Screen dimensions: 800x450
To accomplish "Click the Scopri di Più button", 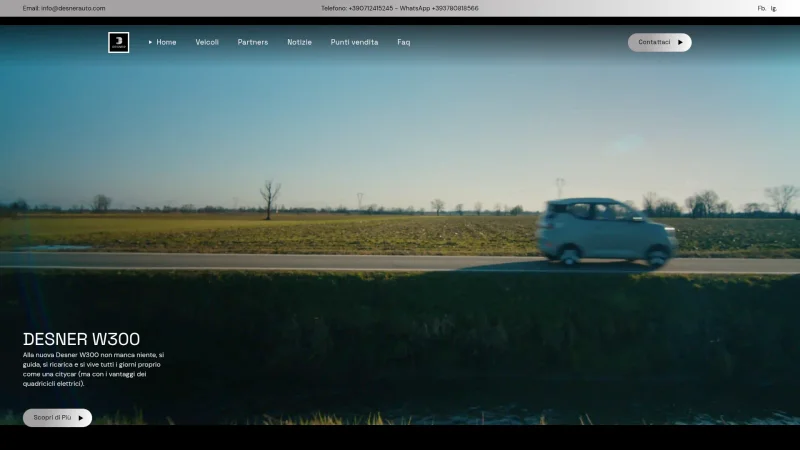I will pyautogui.click(x=57, y=418).
